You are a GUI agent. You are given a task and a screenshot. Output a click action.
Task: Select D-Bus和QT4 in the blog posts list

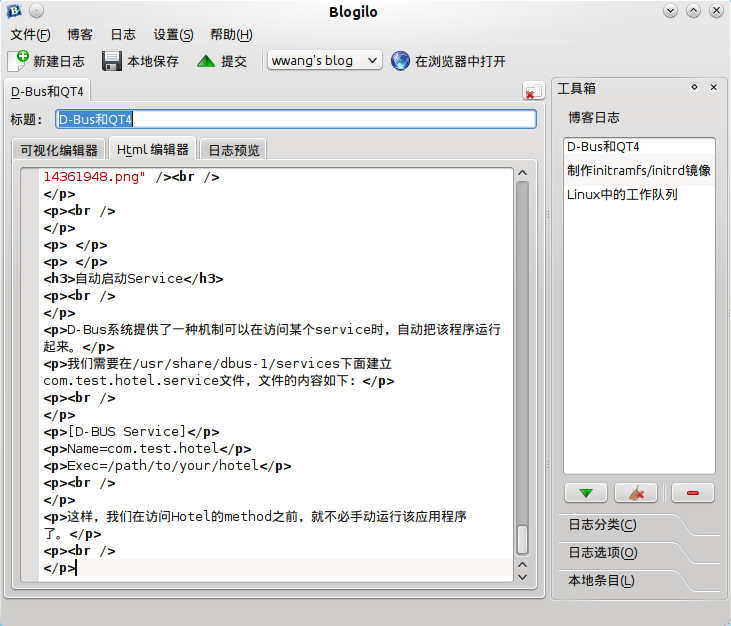639,147
